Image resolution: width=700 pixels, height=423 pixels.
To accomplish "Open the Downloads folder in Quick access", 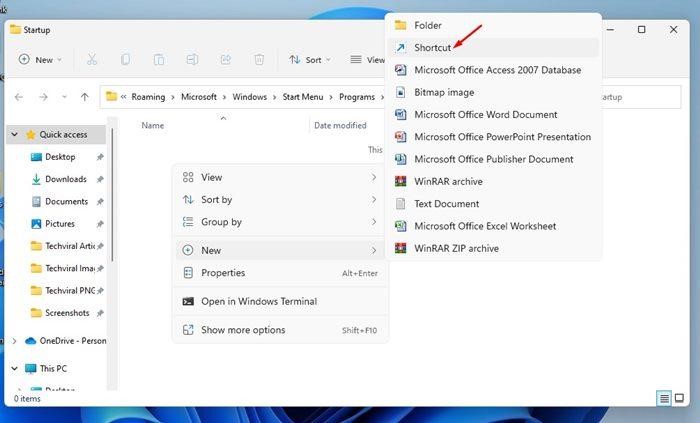I will pos(65,179).
